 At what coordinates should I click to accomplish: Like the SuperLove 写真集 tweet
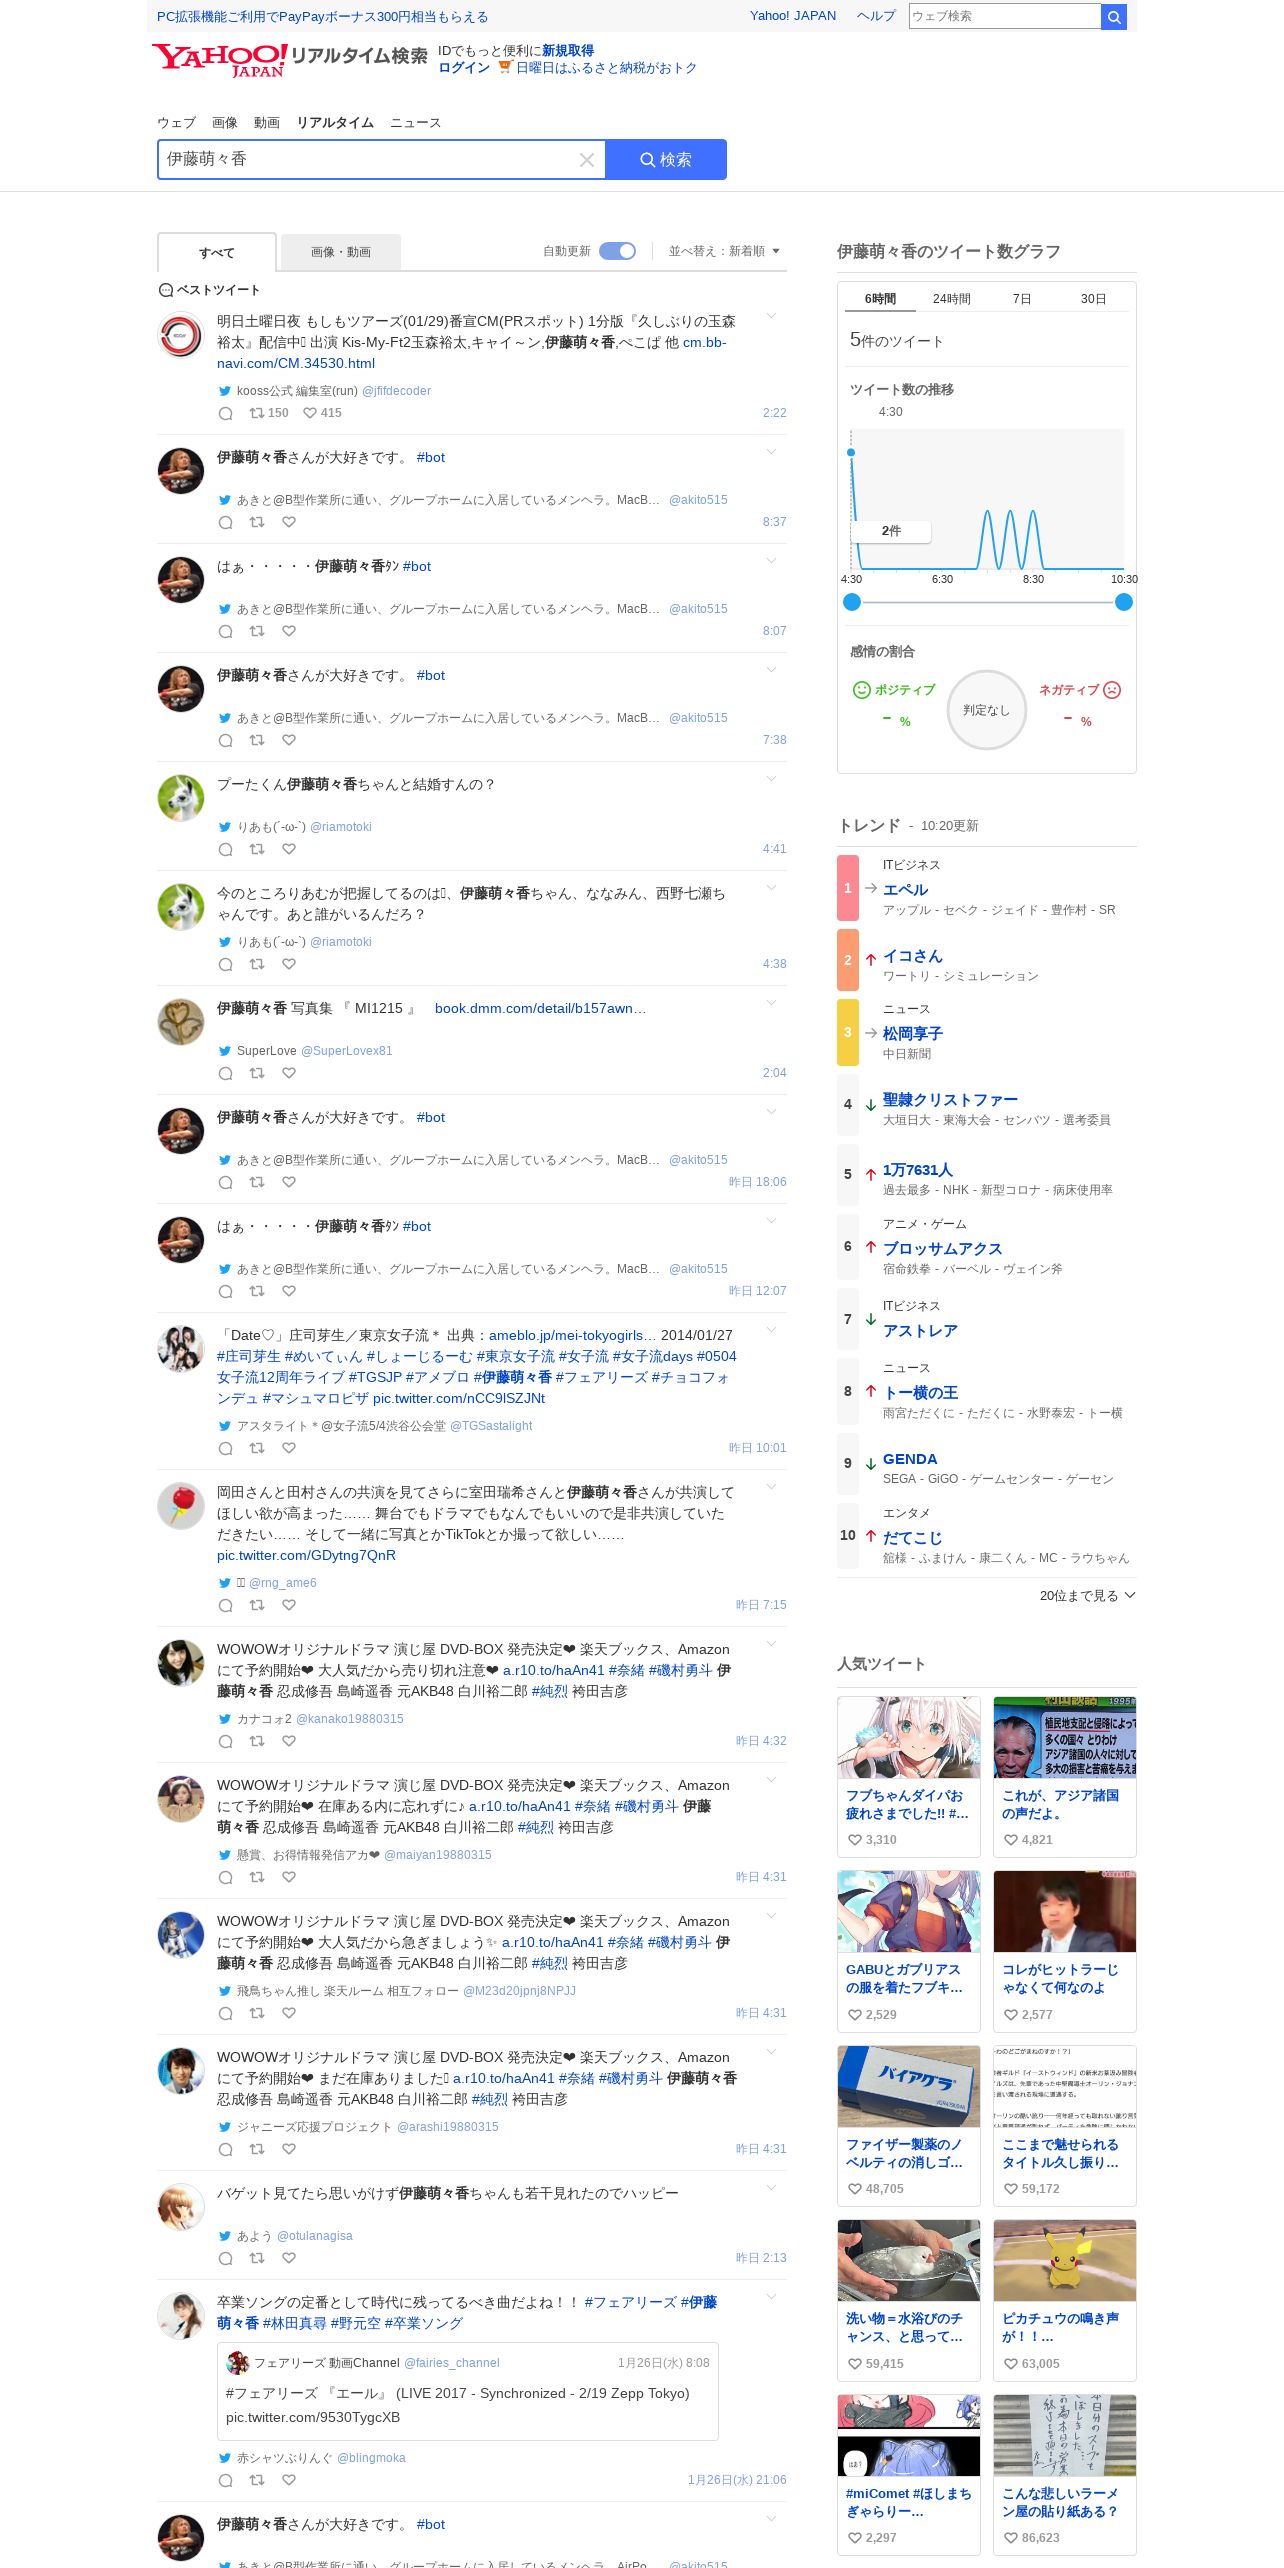289,1073
